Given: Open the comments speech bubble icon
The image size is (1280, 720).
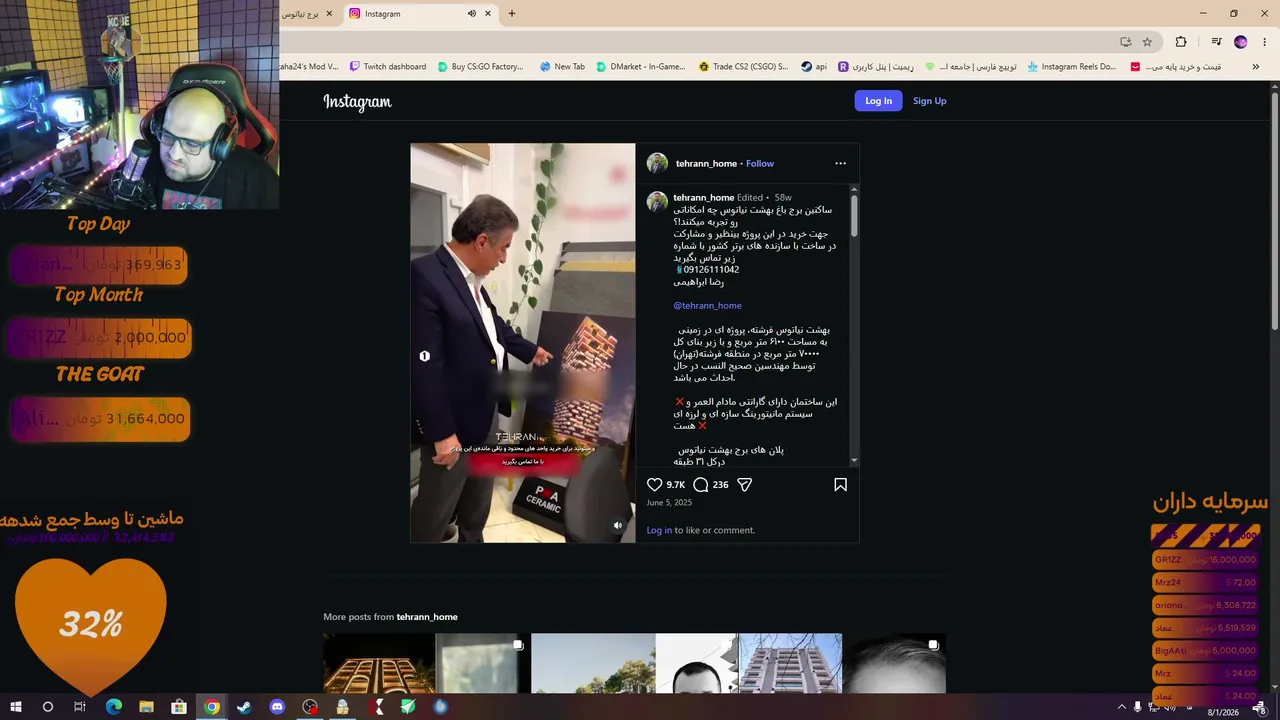Looking at the screenshot, I should [x=701, y=485].
